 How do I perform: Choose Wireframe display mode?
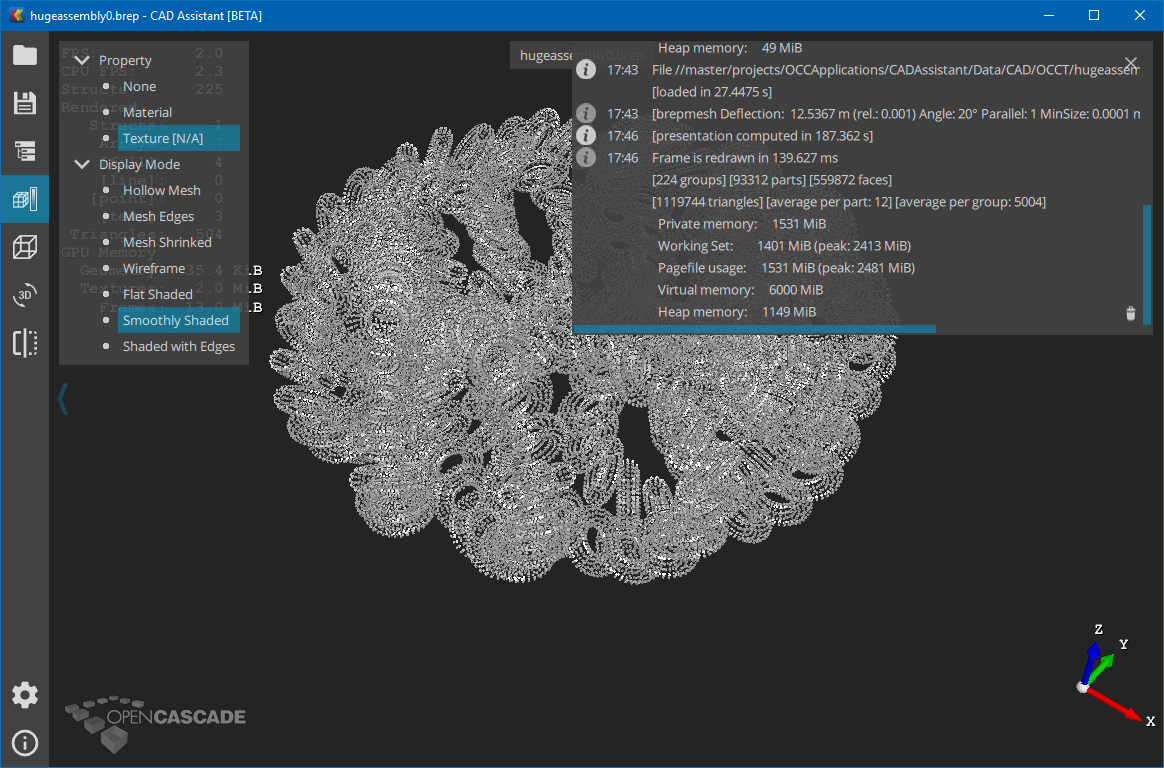[153, 269]
